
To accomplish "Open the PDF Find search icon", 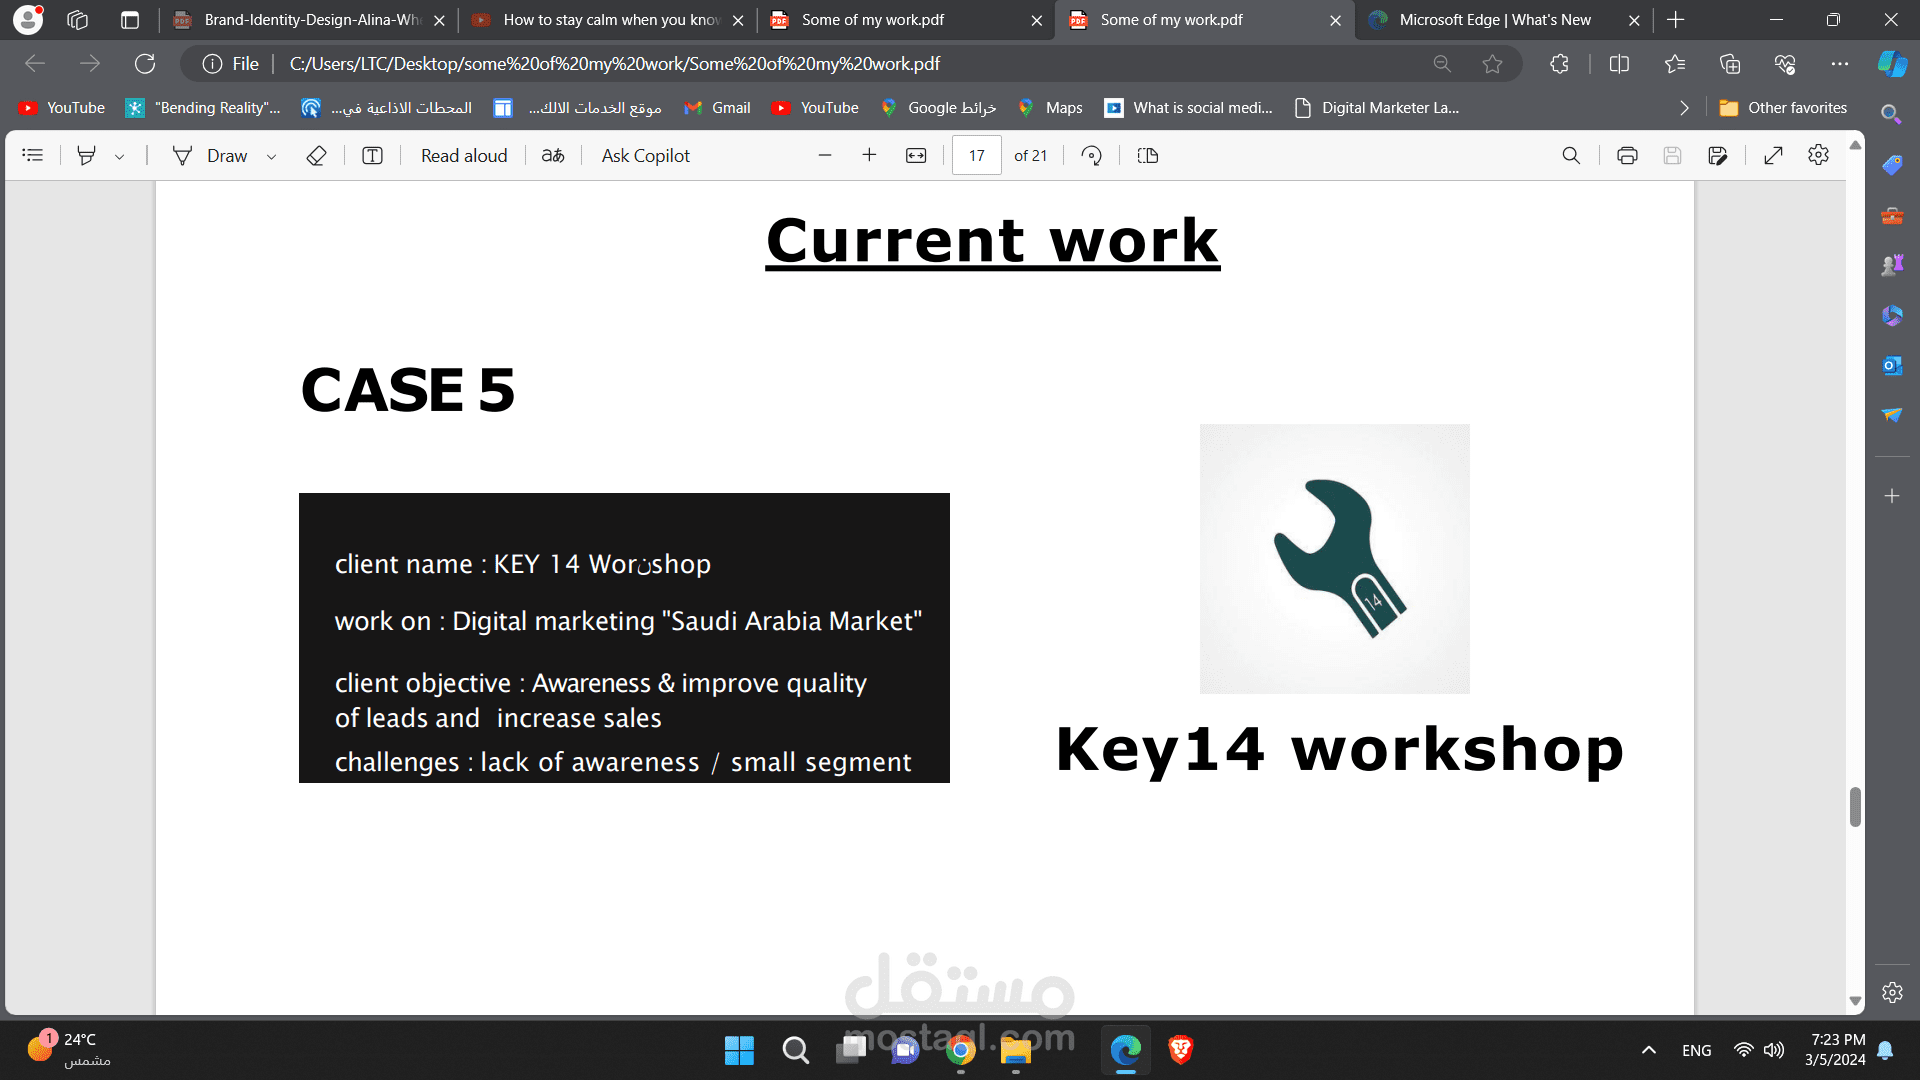I will 1571,155.
